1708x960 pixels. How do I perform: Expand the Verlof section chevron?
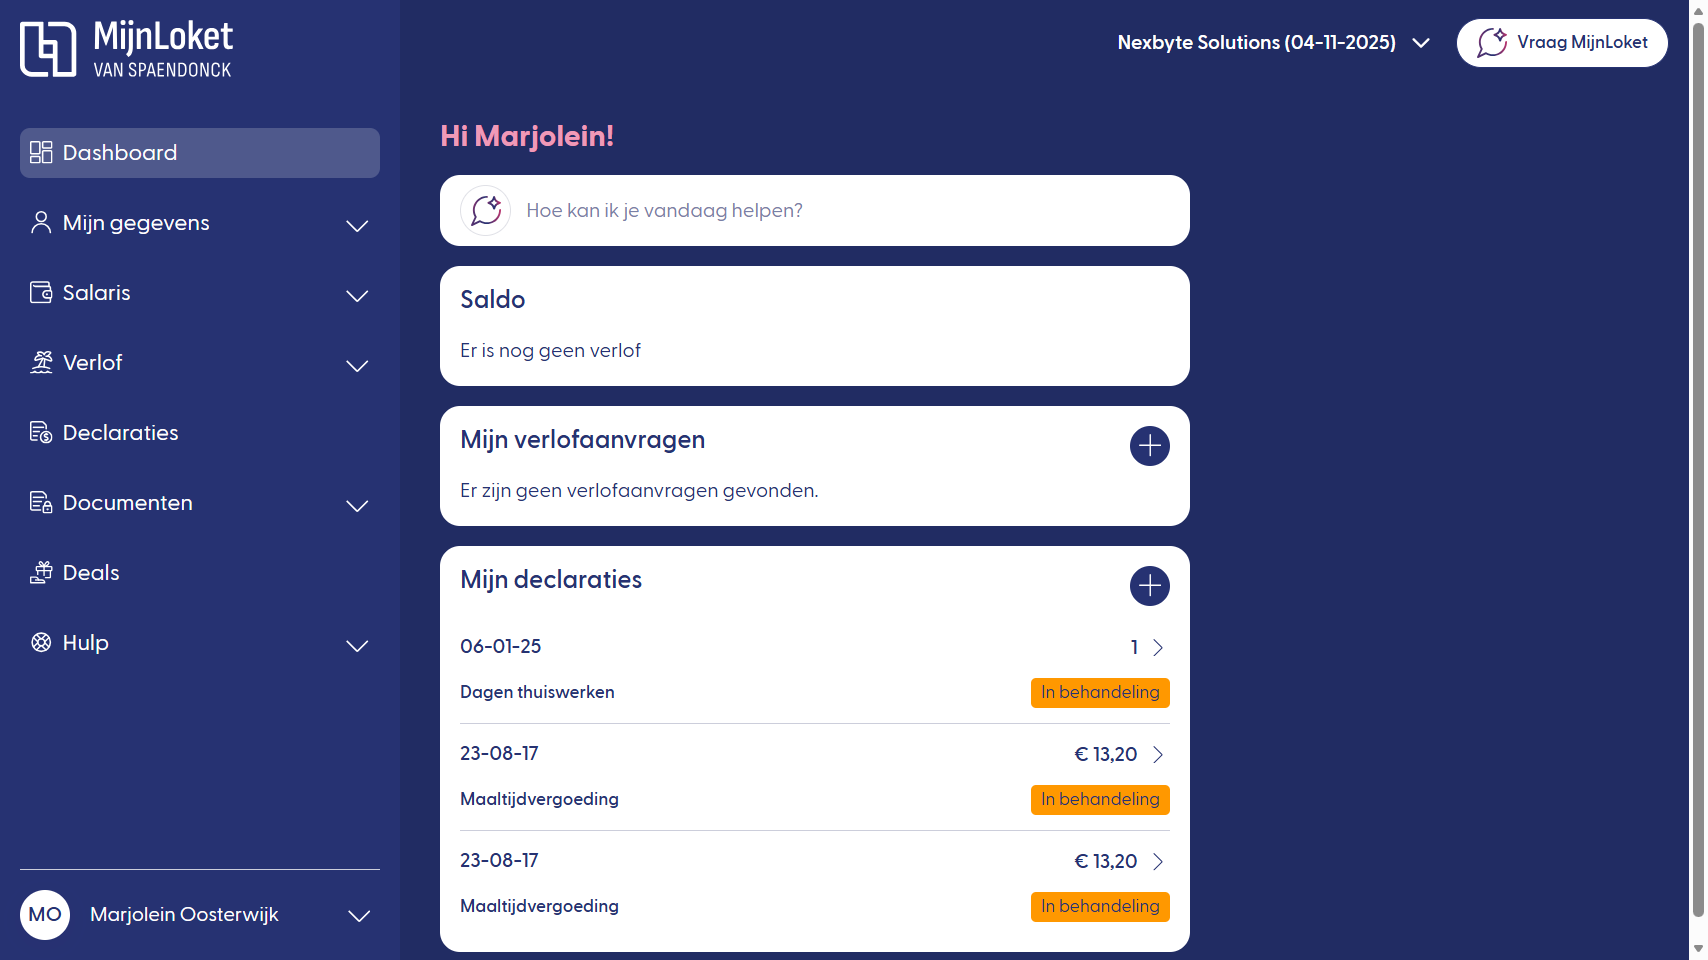[357, 366]
